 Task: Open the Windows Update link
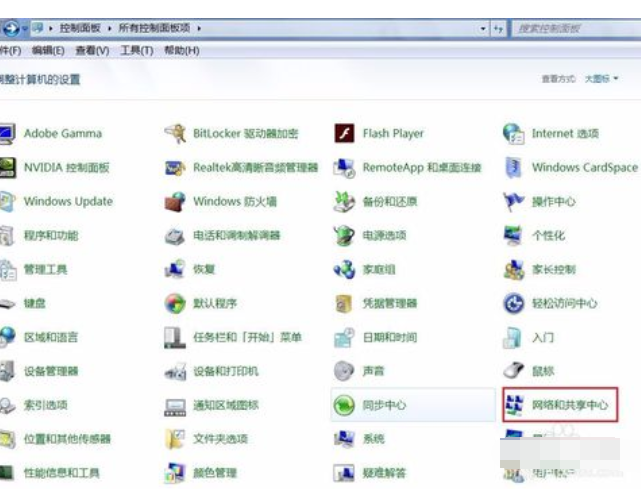click(x=68, y=201)
